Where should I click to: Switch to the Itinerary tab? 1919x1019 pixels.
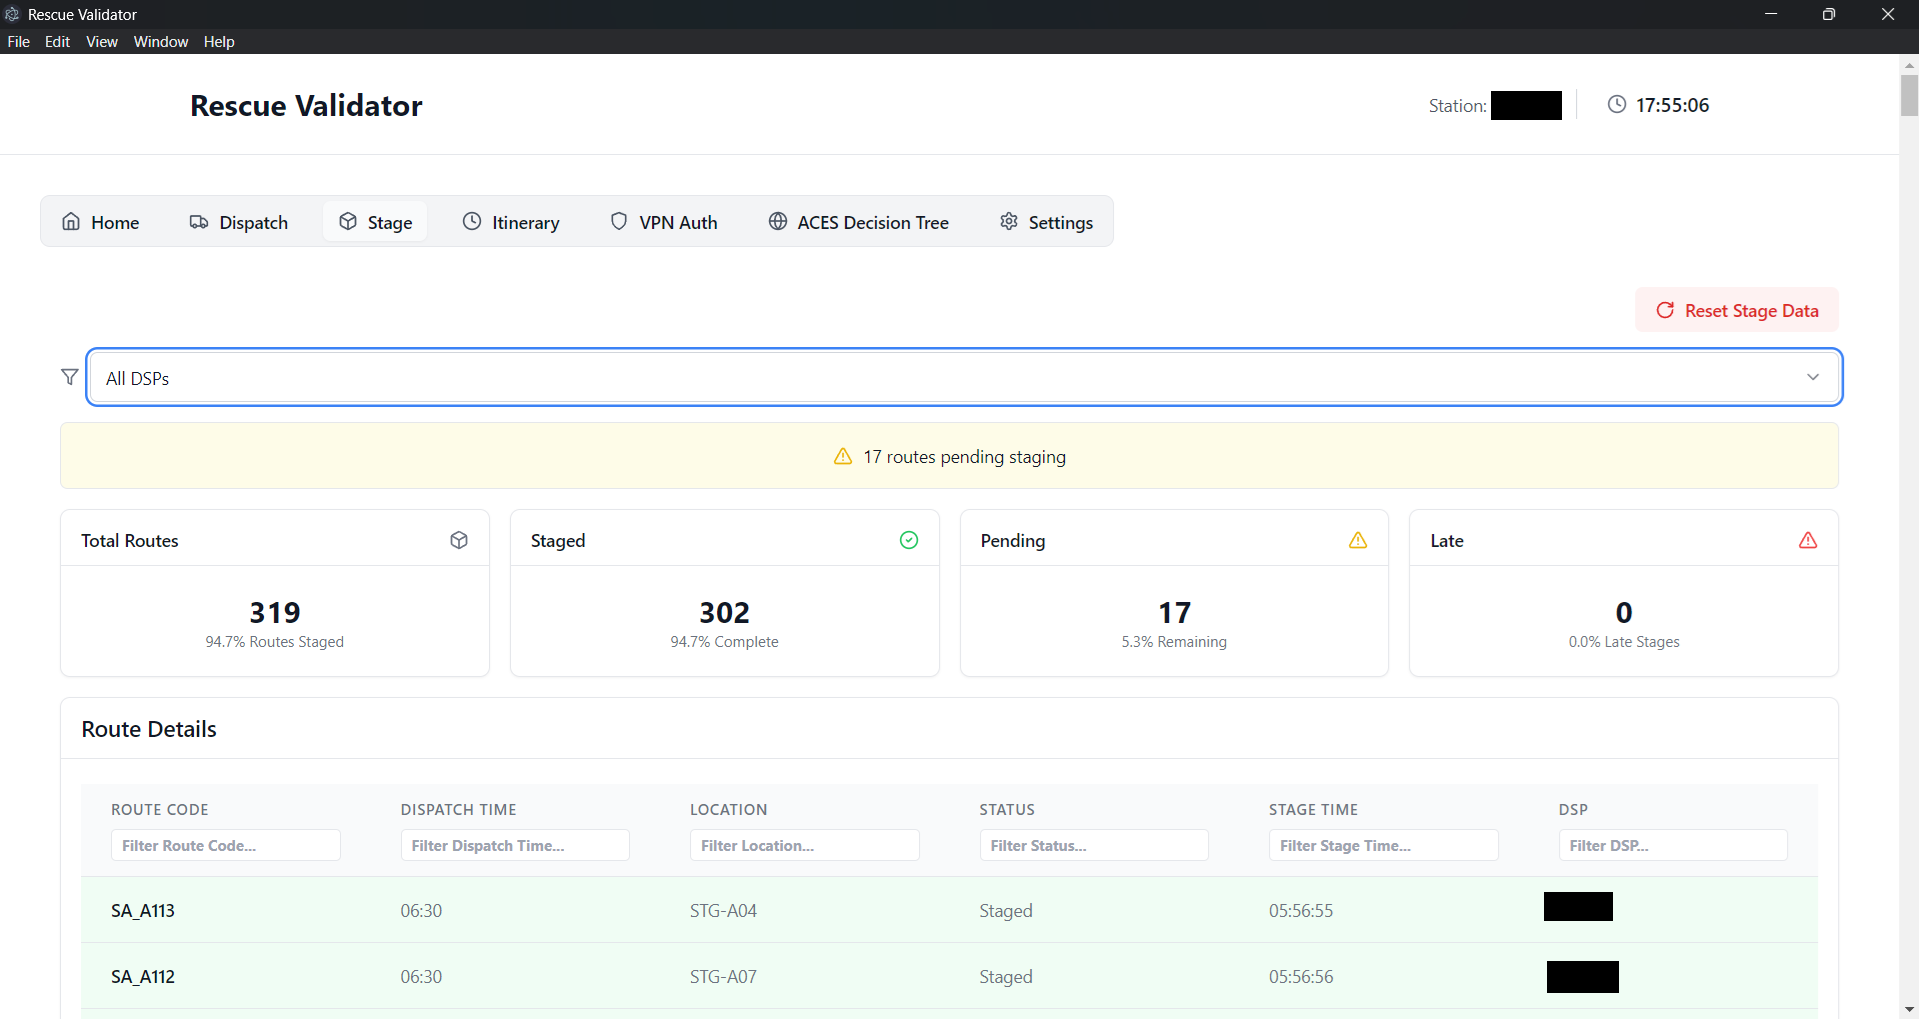click(511, 222)
